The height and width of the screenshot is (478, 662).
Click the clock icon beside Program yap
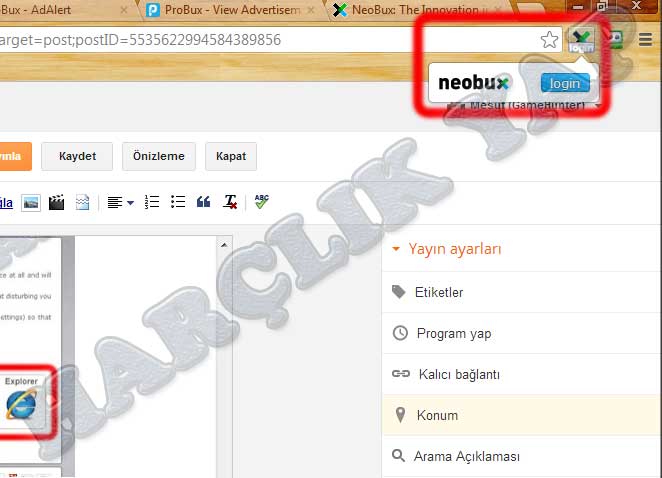coord(400,333)
